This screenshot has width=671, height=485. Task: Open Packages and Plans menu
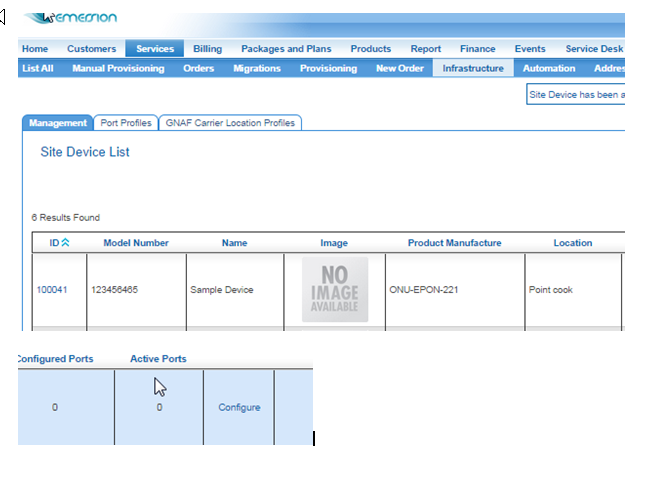286,49
